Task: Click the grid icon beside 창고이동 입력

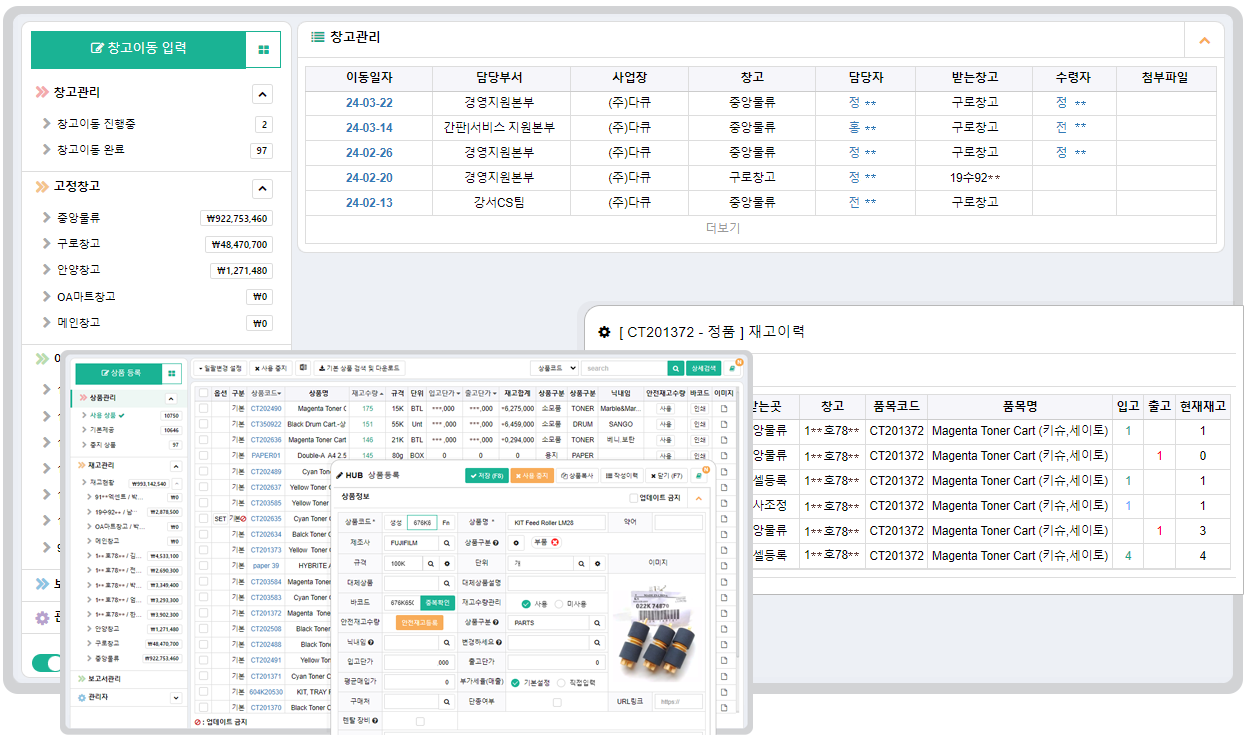Action: 263,49
